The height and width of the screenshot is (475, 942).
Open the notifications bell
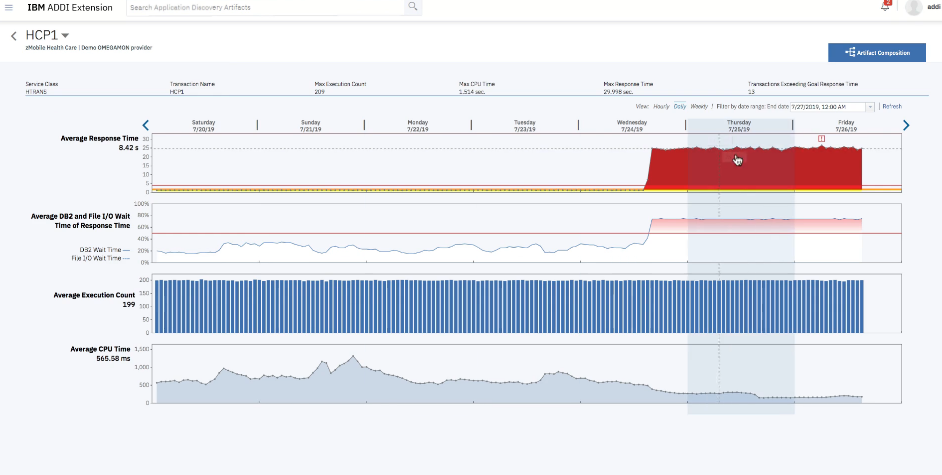(x=885, y=7)
